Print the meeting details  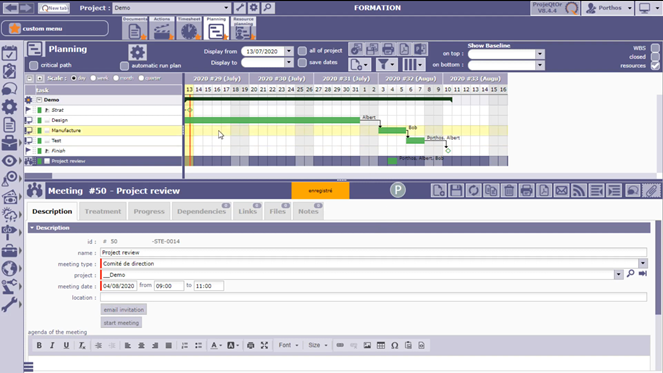[x=526, y=191]
